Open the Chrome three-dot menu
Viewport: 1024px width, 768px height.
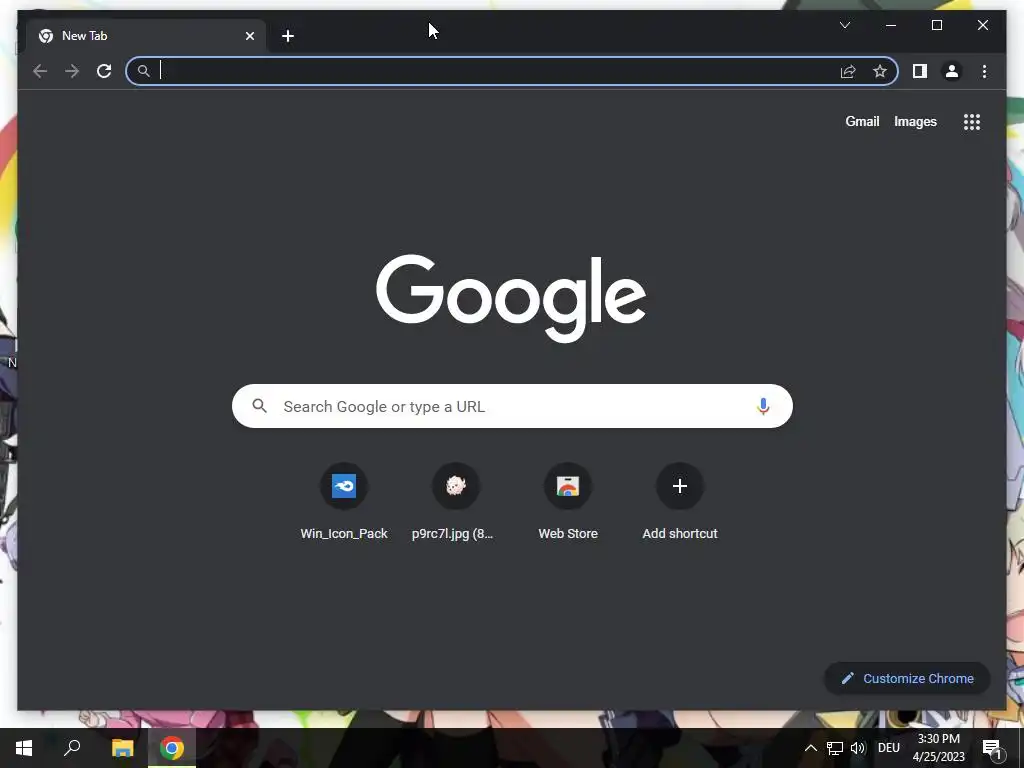coord(984,71)
